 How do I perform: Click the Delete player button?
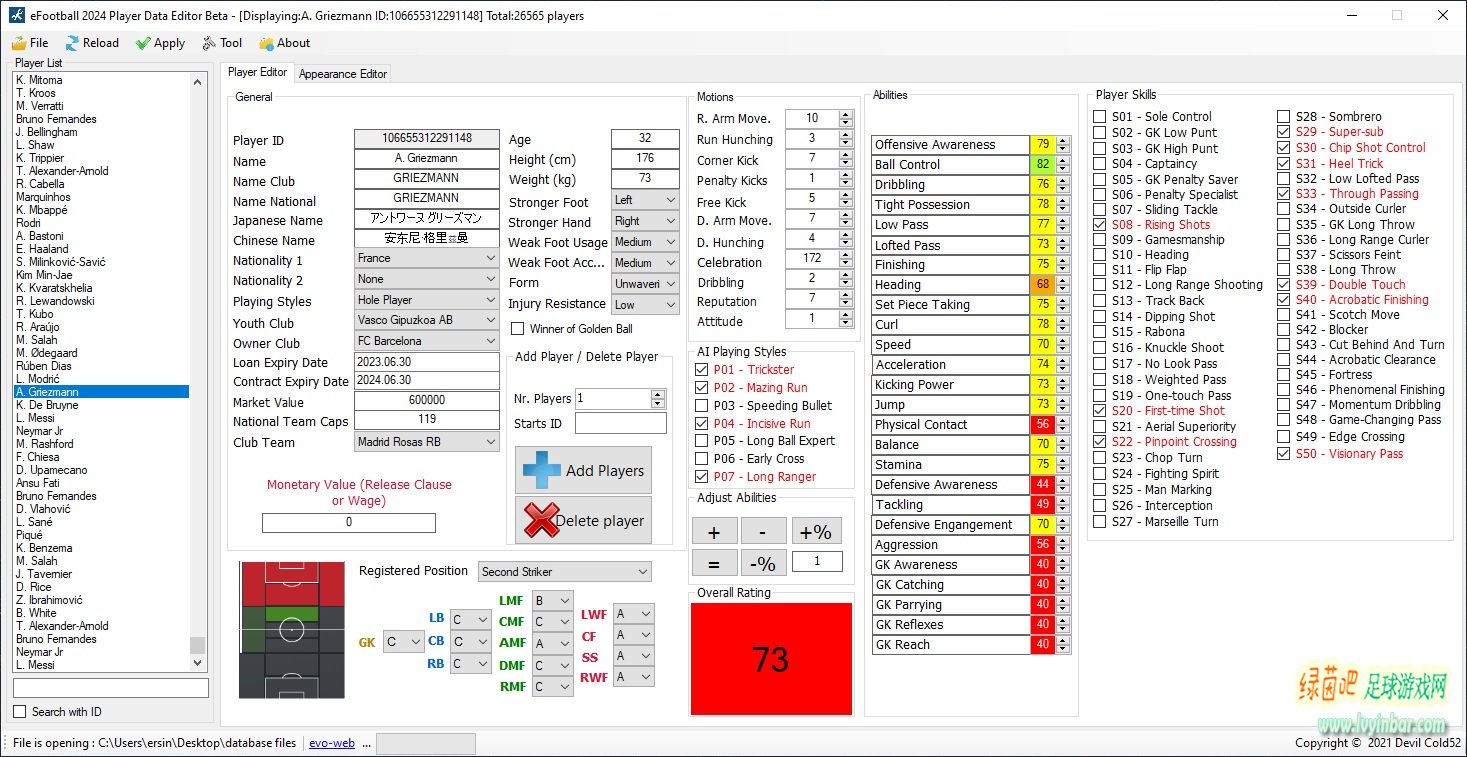tap(583, 520)
